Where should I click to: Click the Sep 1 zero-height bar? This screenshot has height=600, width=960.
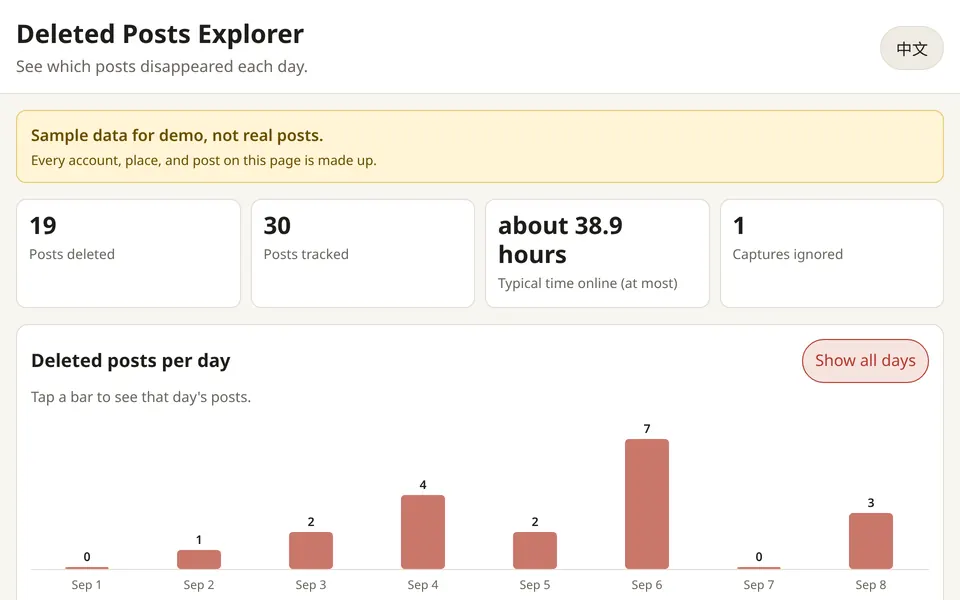87,568
